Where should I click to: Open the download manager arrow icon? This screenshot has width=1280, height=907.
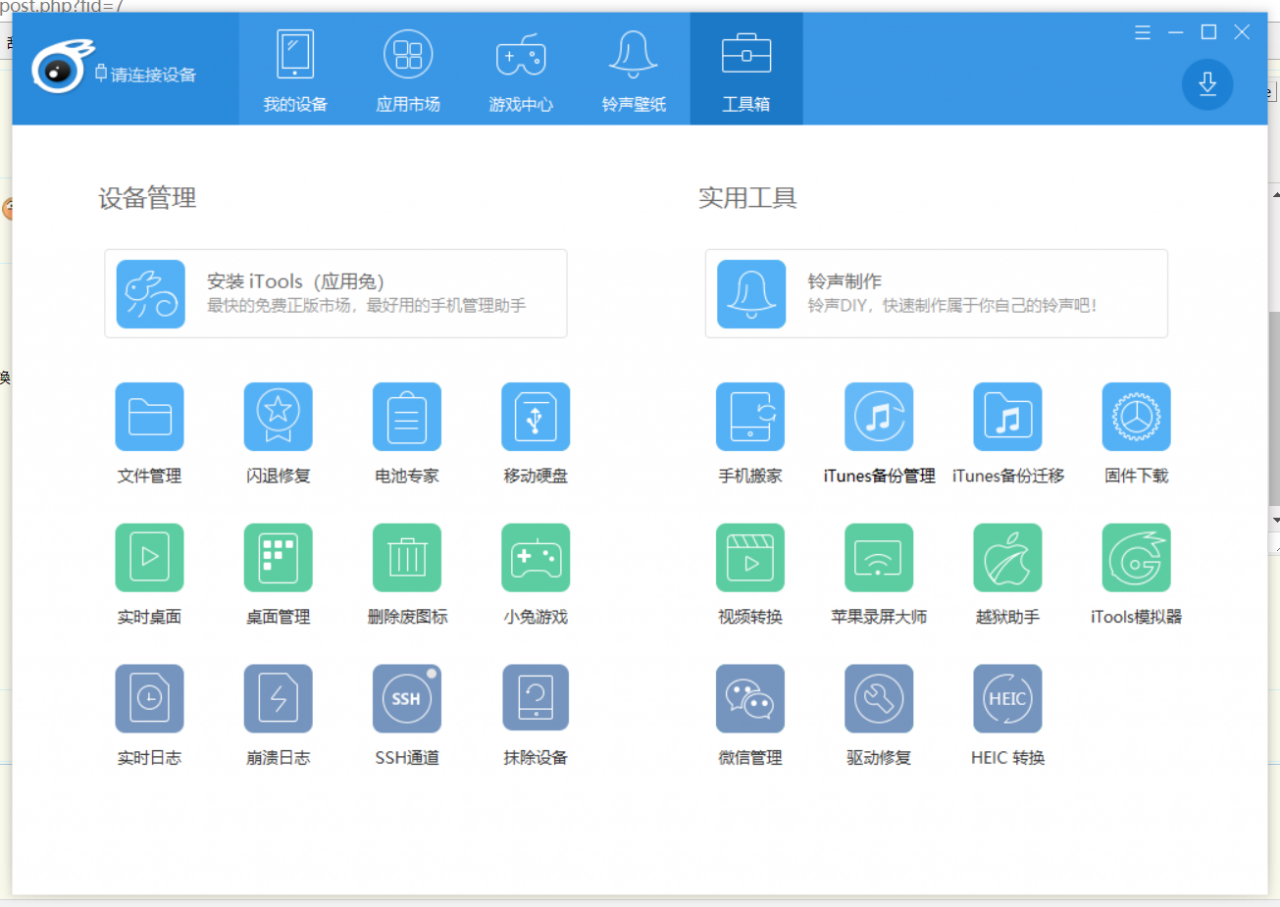[x=1207, y=84]
